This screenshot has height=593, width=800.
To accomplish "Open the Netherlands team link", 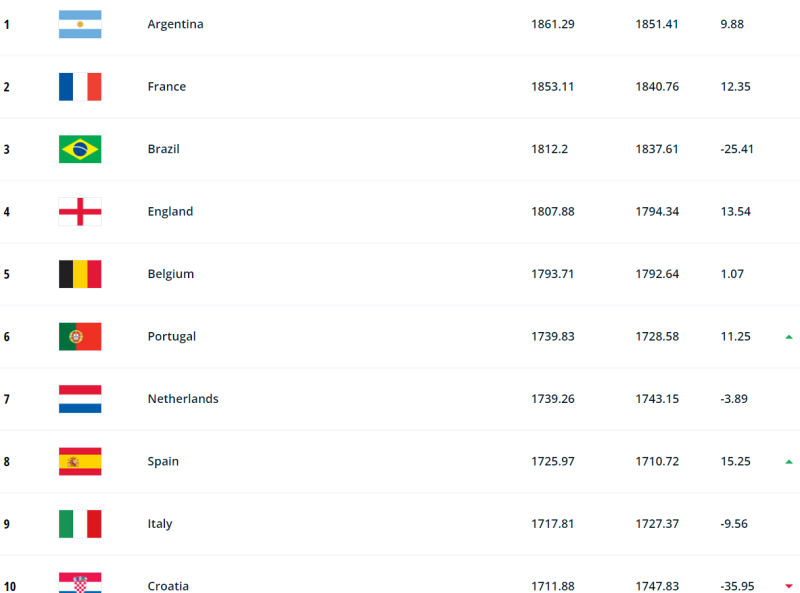I will pos(183,399).
